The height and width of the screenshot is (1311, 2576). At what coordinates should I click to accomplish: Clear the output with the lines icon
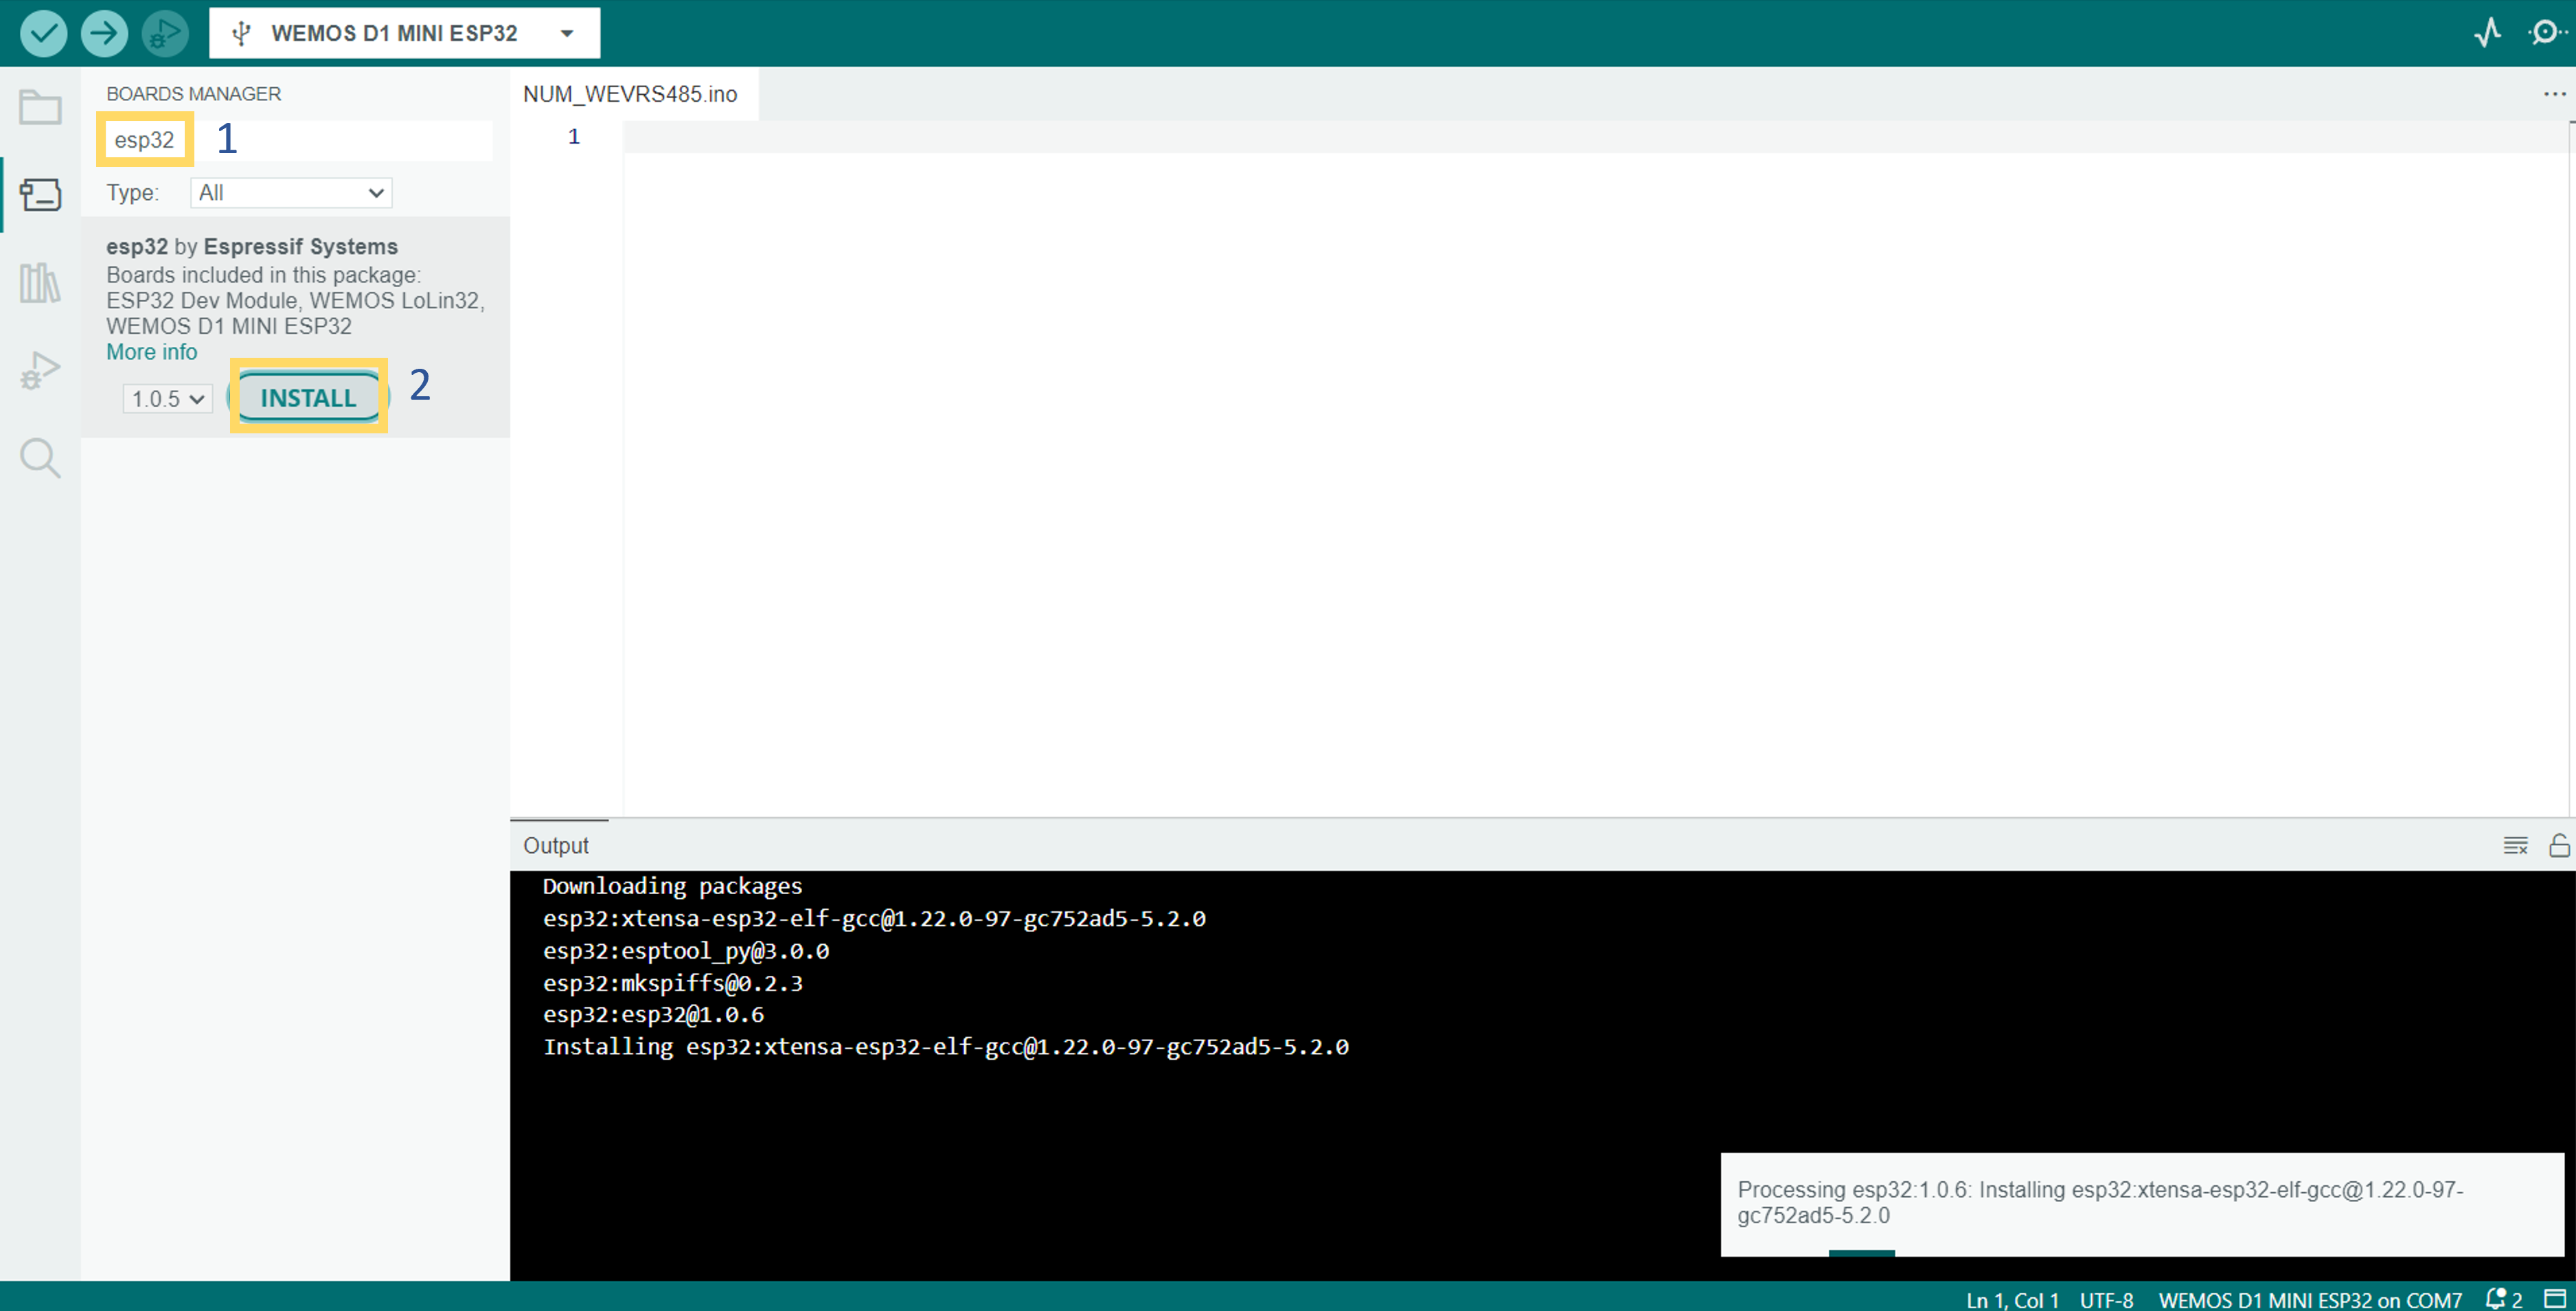2515,845
